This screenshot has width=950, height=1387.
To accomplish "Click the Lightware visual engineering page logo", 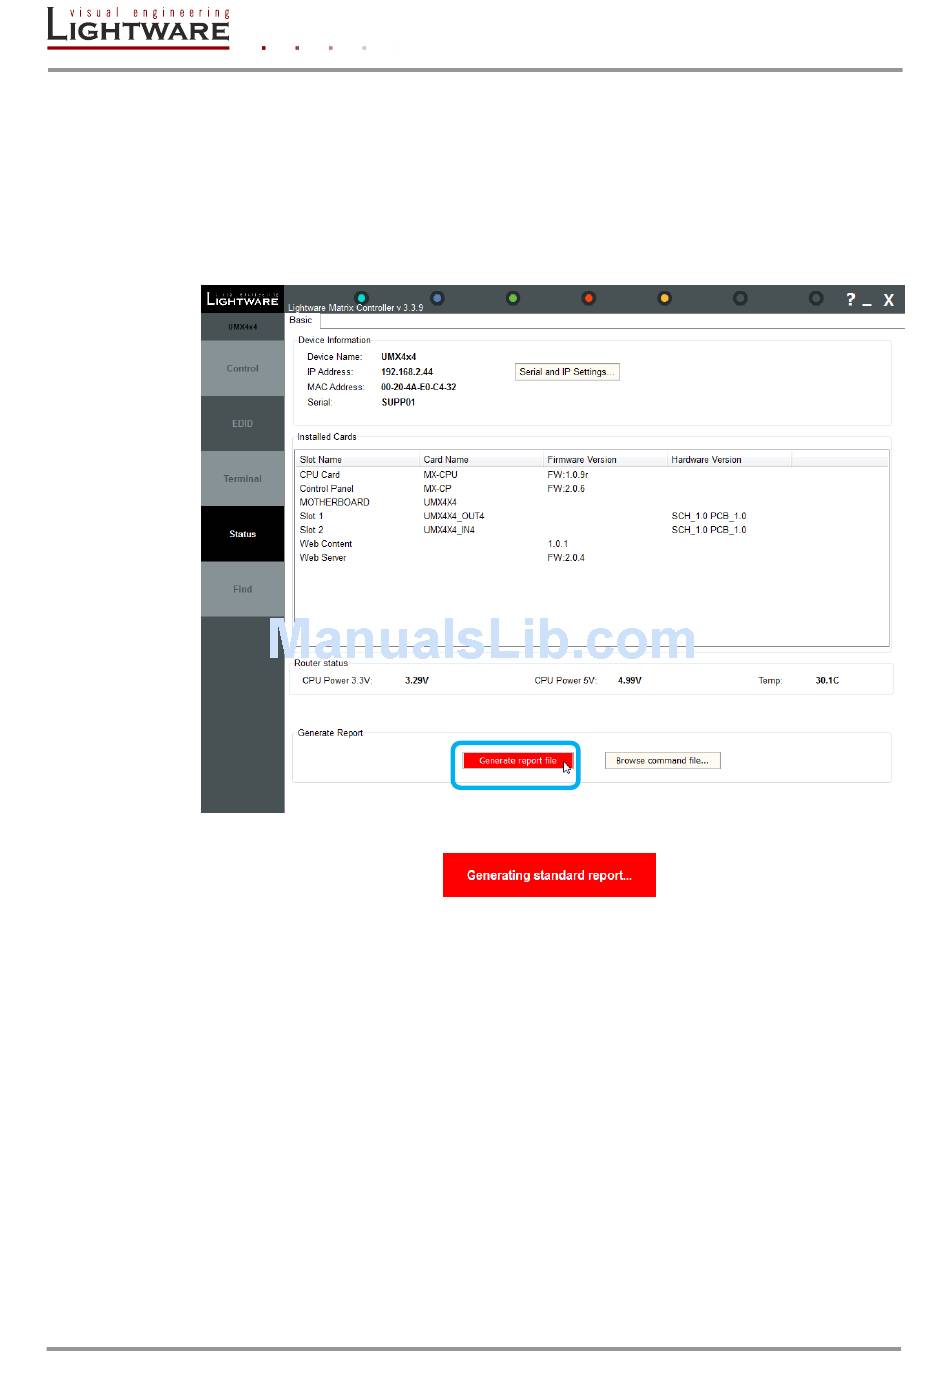I will coord(138,27).
